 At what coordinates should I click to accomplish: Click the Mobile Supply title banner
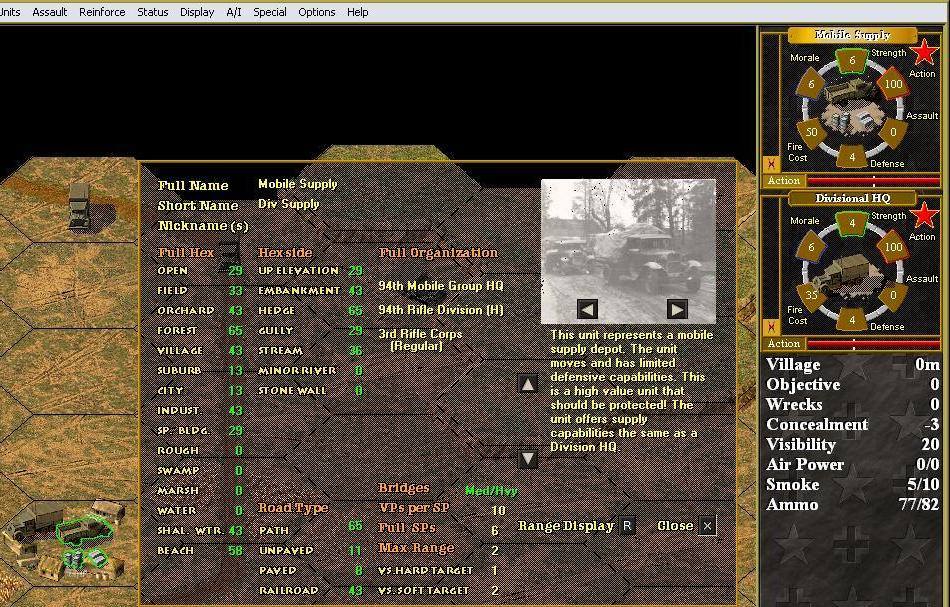coord(852,35)
